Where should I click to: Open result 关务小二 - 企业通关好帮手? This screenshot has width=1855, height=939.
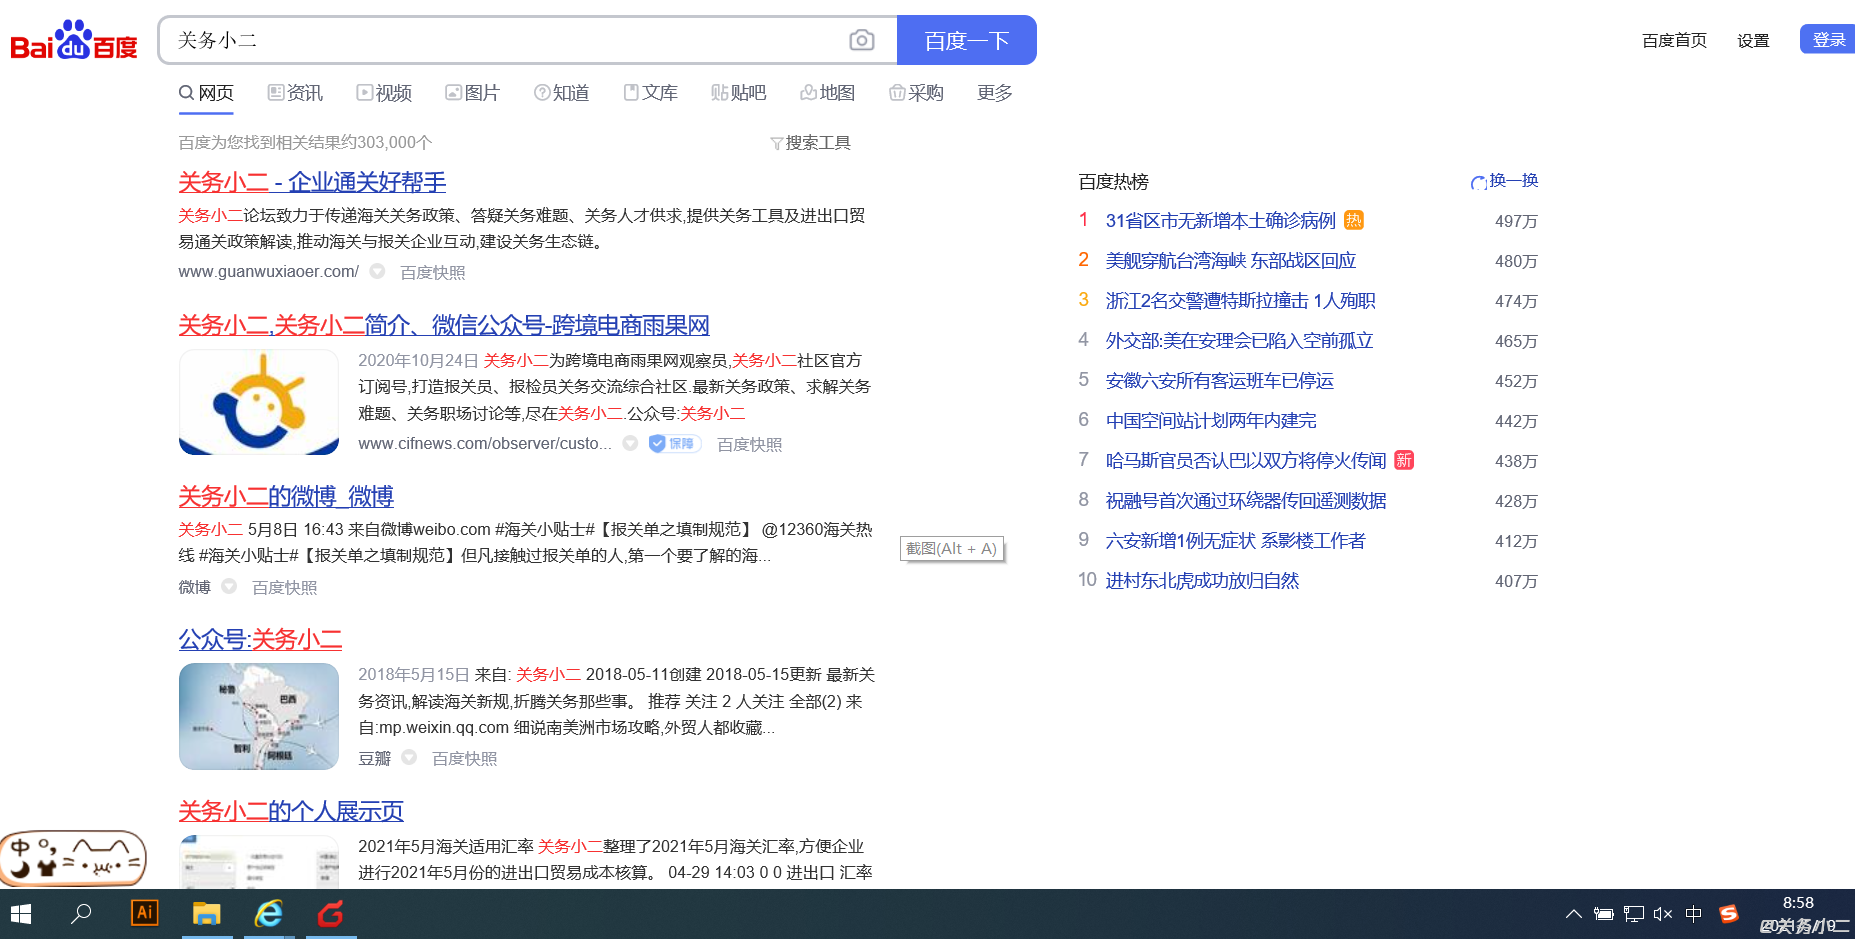312,182
